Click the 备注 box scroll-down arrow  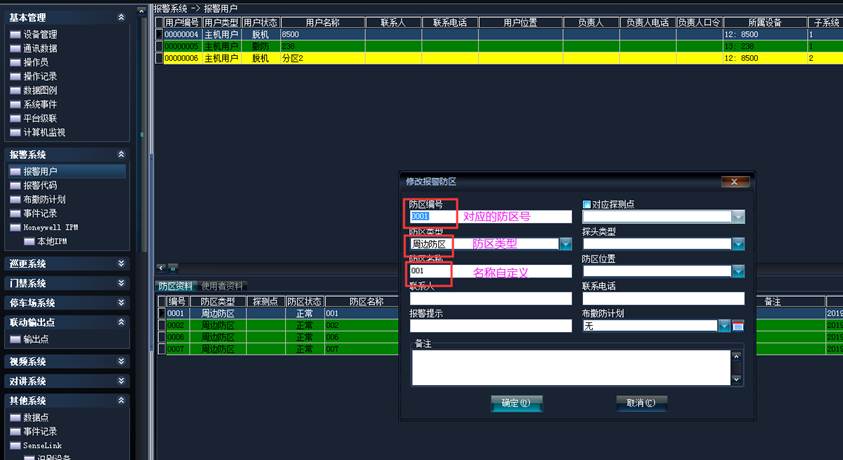click(737, 379)
